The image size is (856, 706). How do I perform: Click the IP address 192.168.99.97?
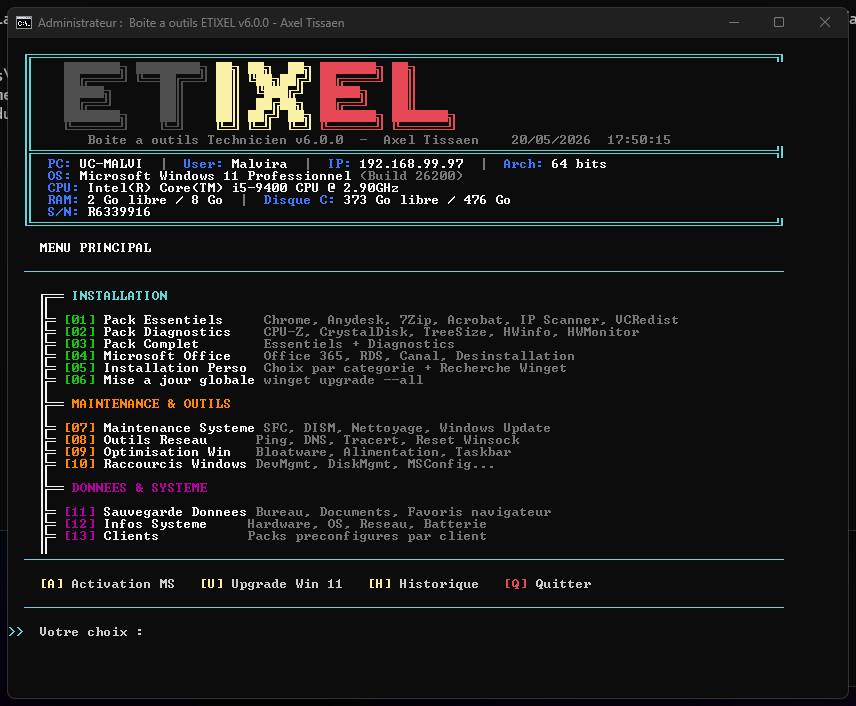point(411,164)
